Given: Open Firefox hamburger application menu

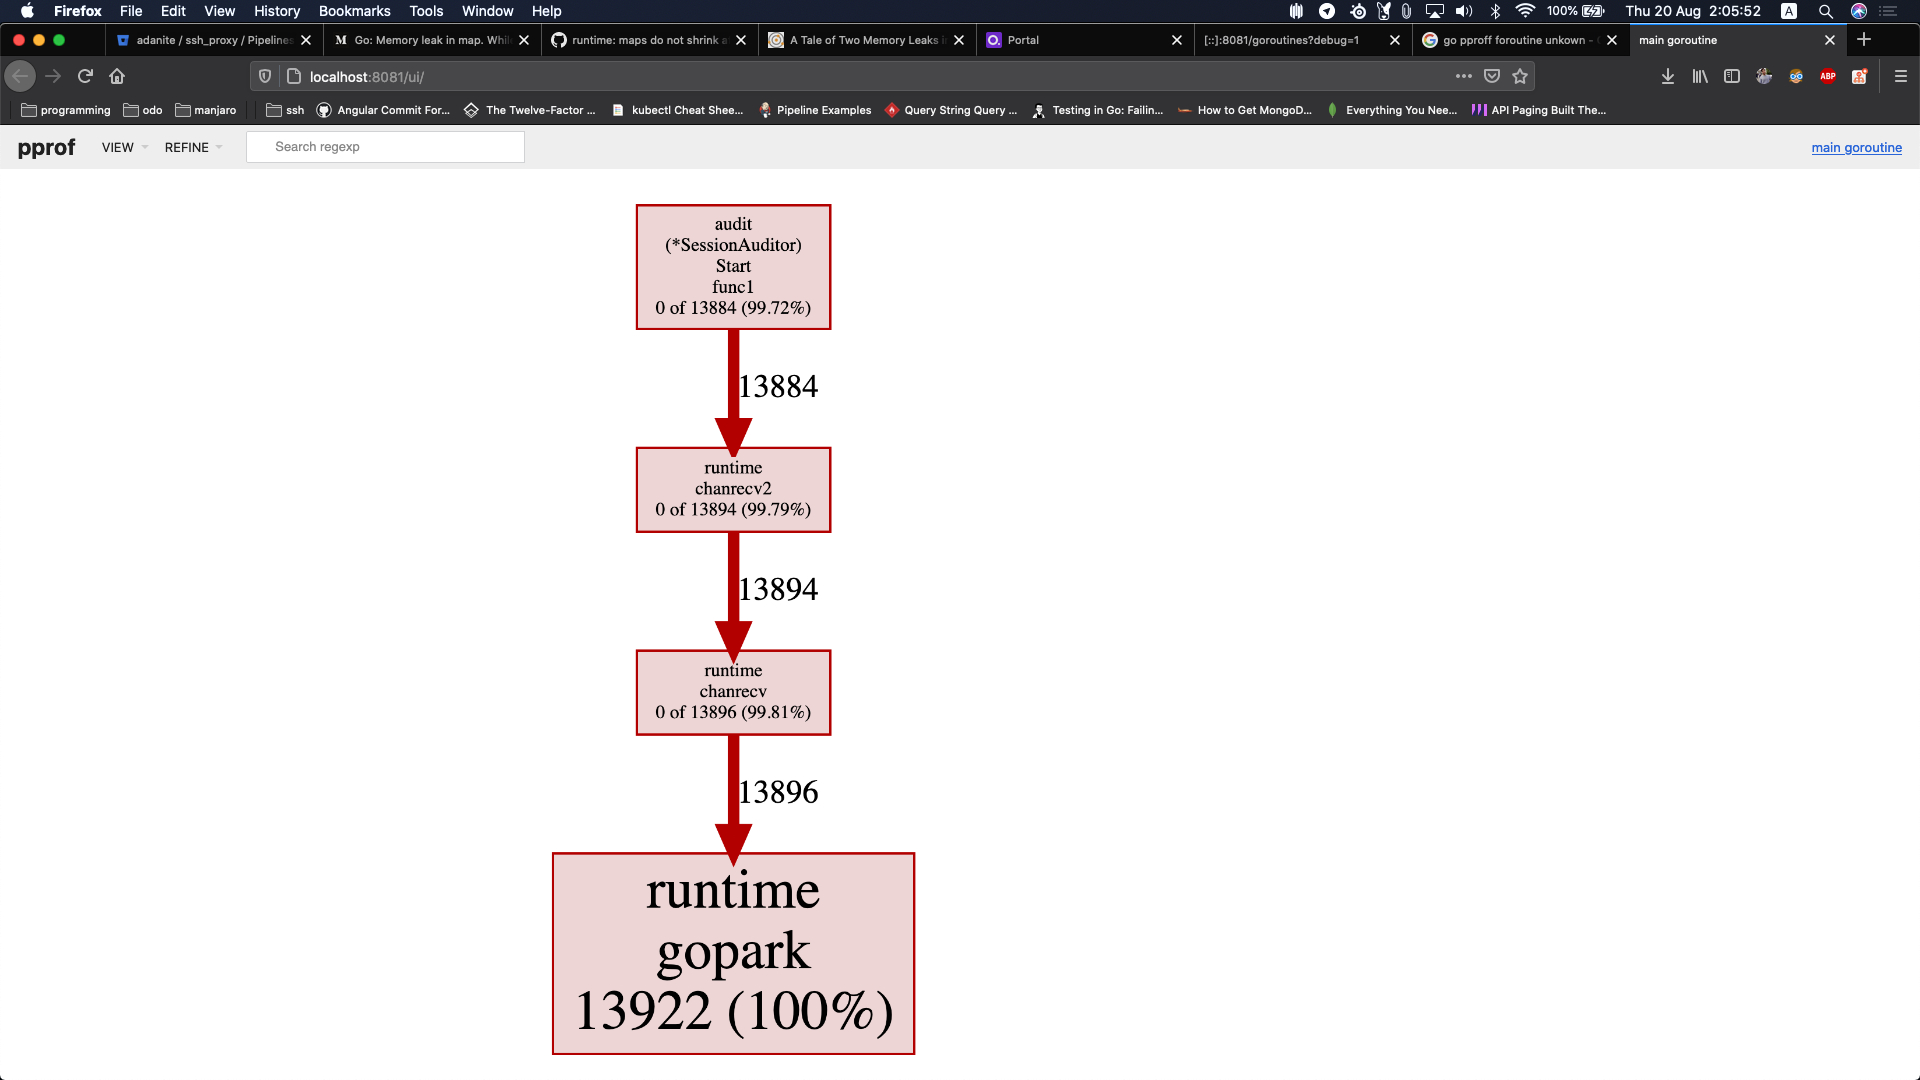Looking at the screenshot, I should coord(1901,76).
